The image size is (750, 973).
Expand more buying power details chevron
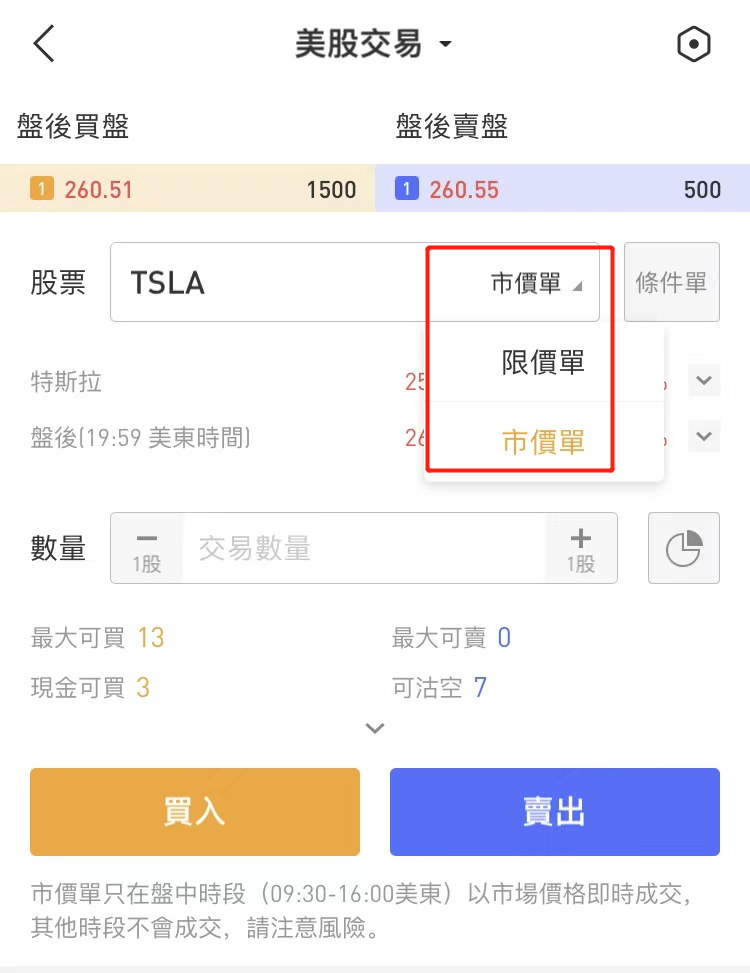[x=375, y=729]
